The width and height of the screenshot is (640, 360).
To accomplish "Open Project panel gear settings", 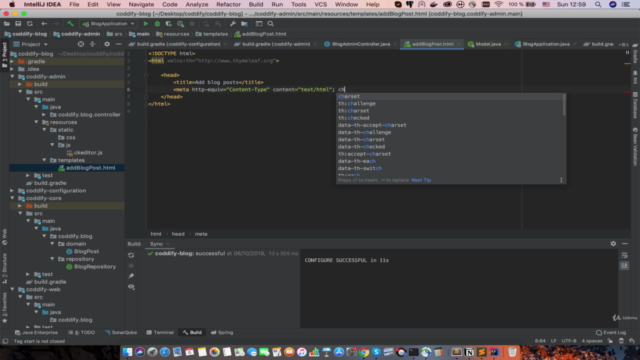I will click(x=107, y=44).
